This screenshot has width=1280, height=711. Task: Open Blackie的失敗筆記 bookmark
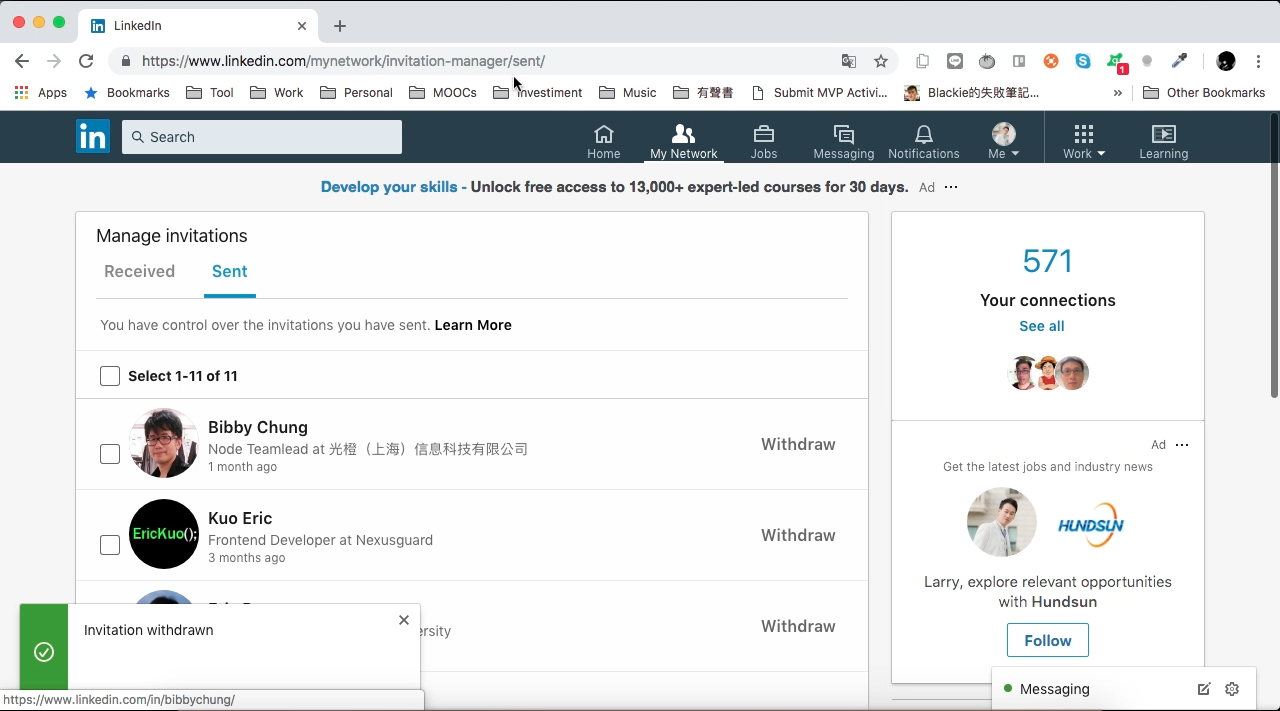972,92
